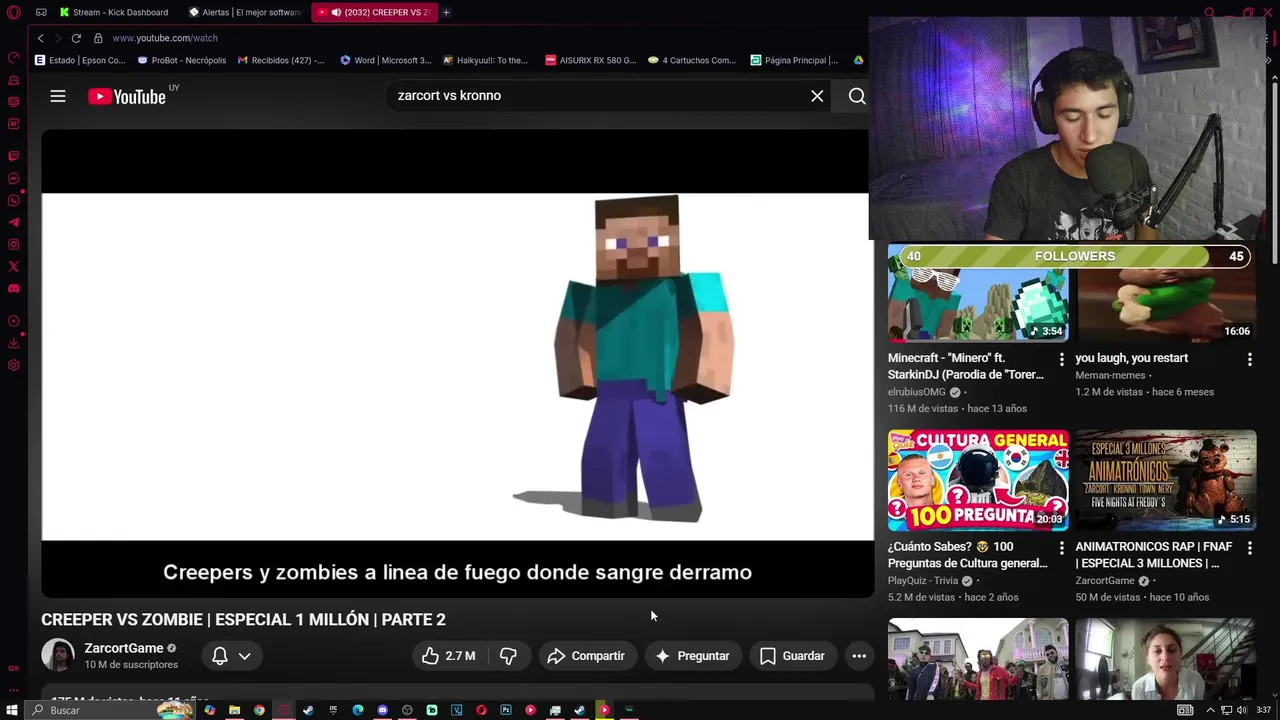The height and width of the screenshot is (720, 1280).
Task: Open X (Twitter) in the Opera sidebar
Action: (x=13, y=267)
